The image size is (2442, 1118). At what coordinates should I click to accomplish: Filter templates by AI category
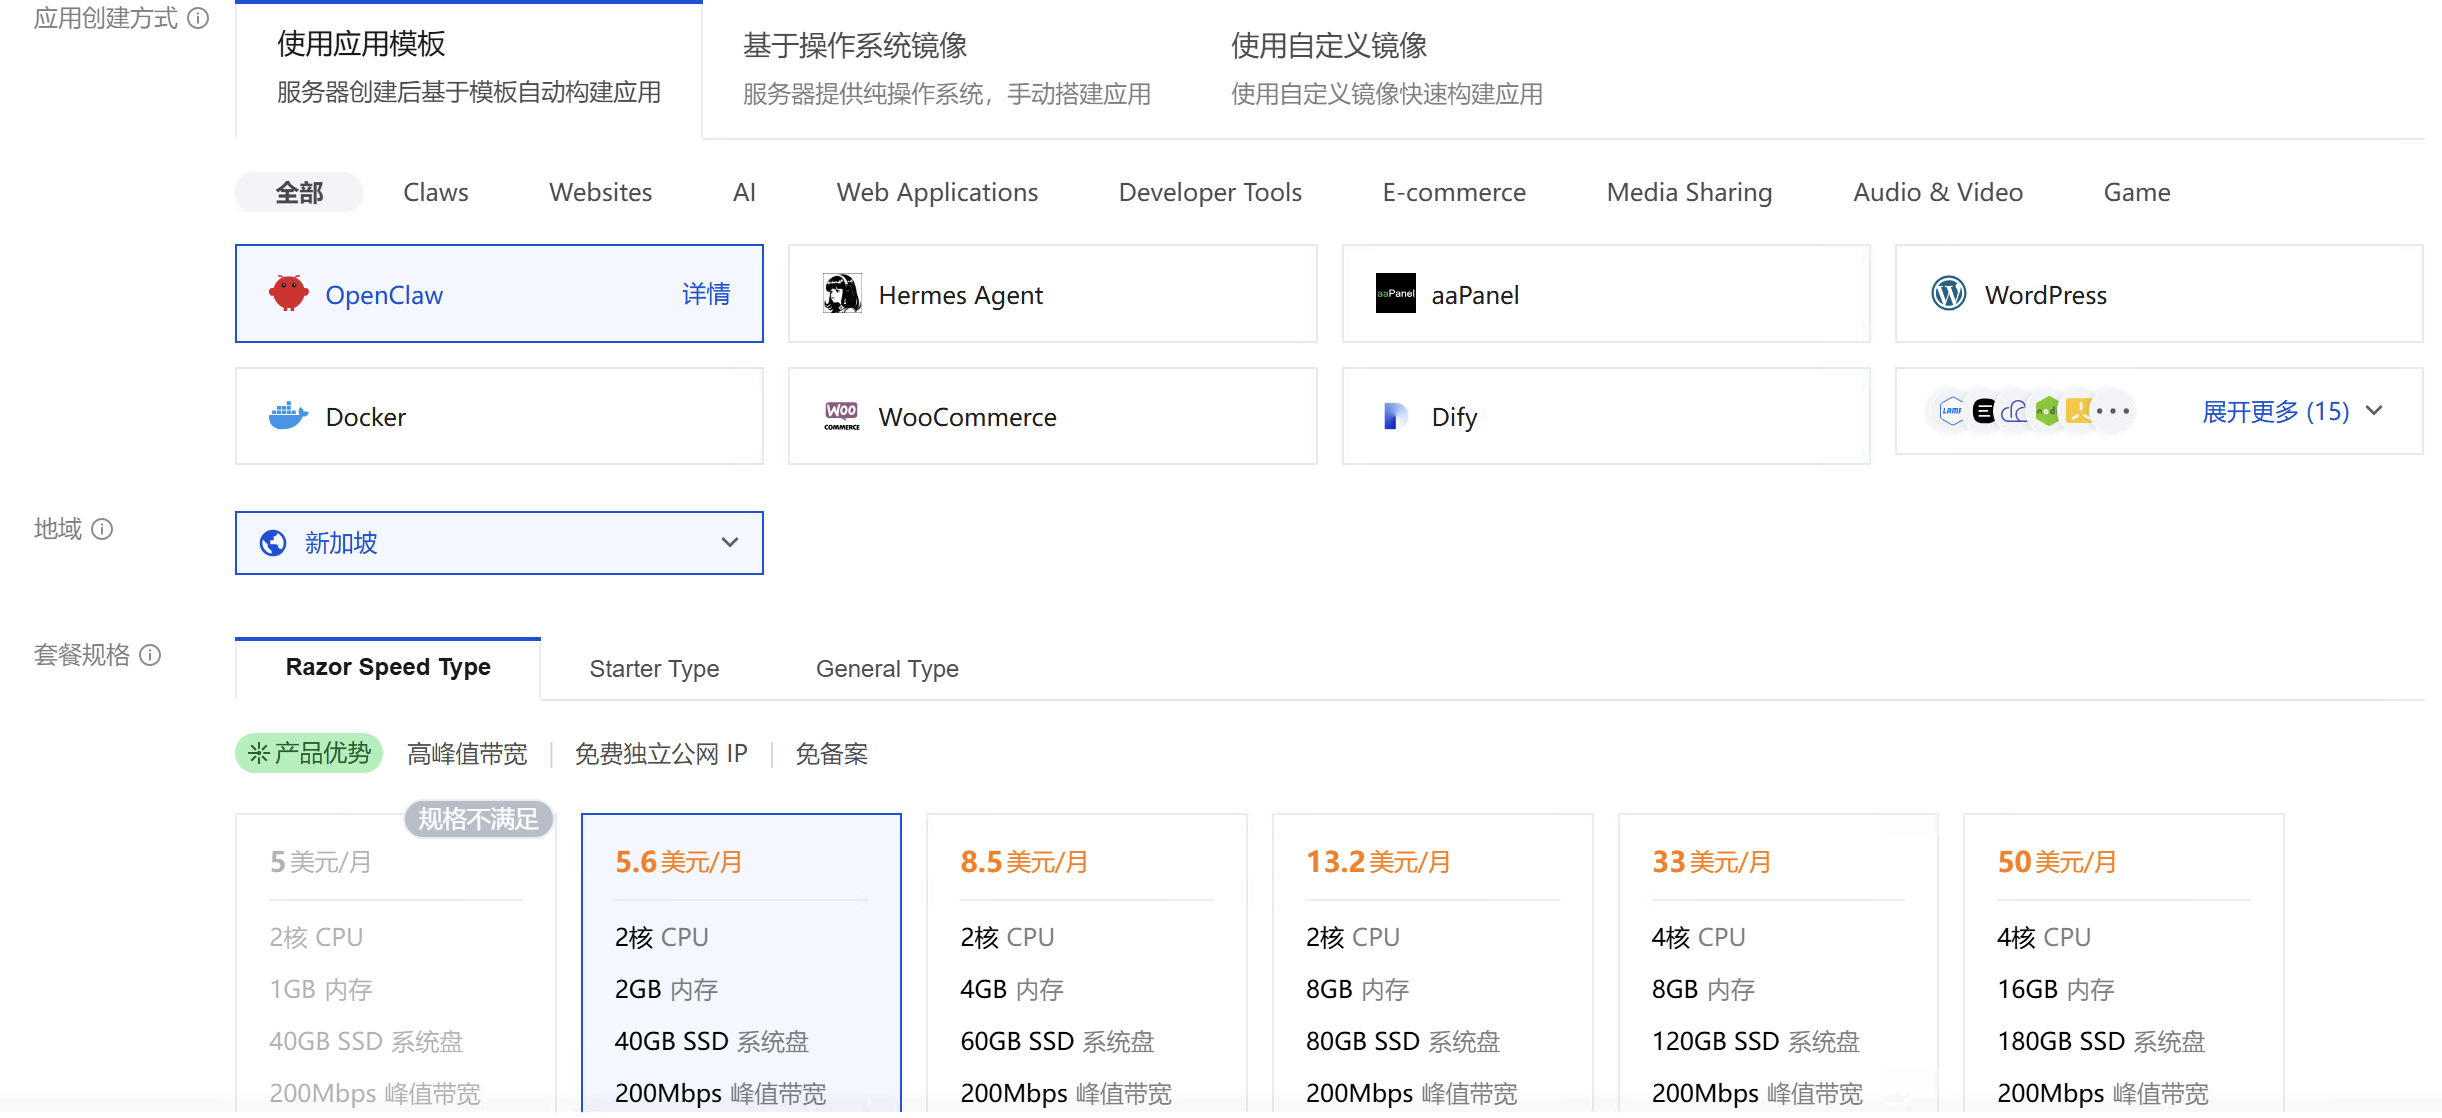point(744,192)
